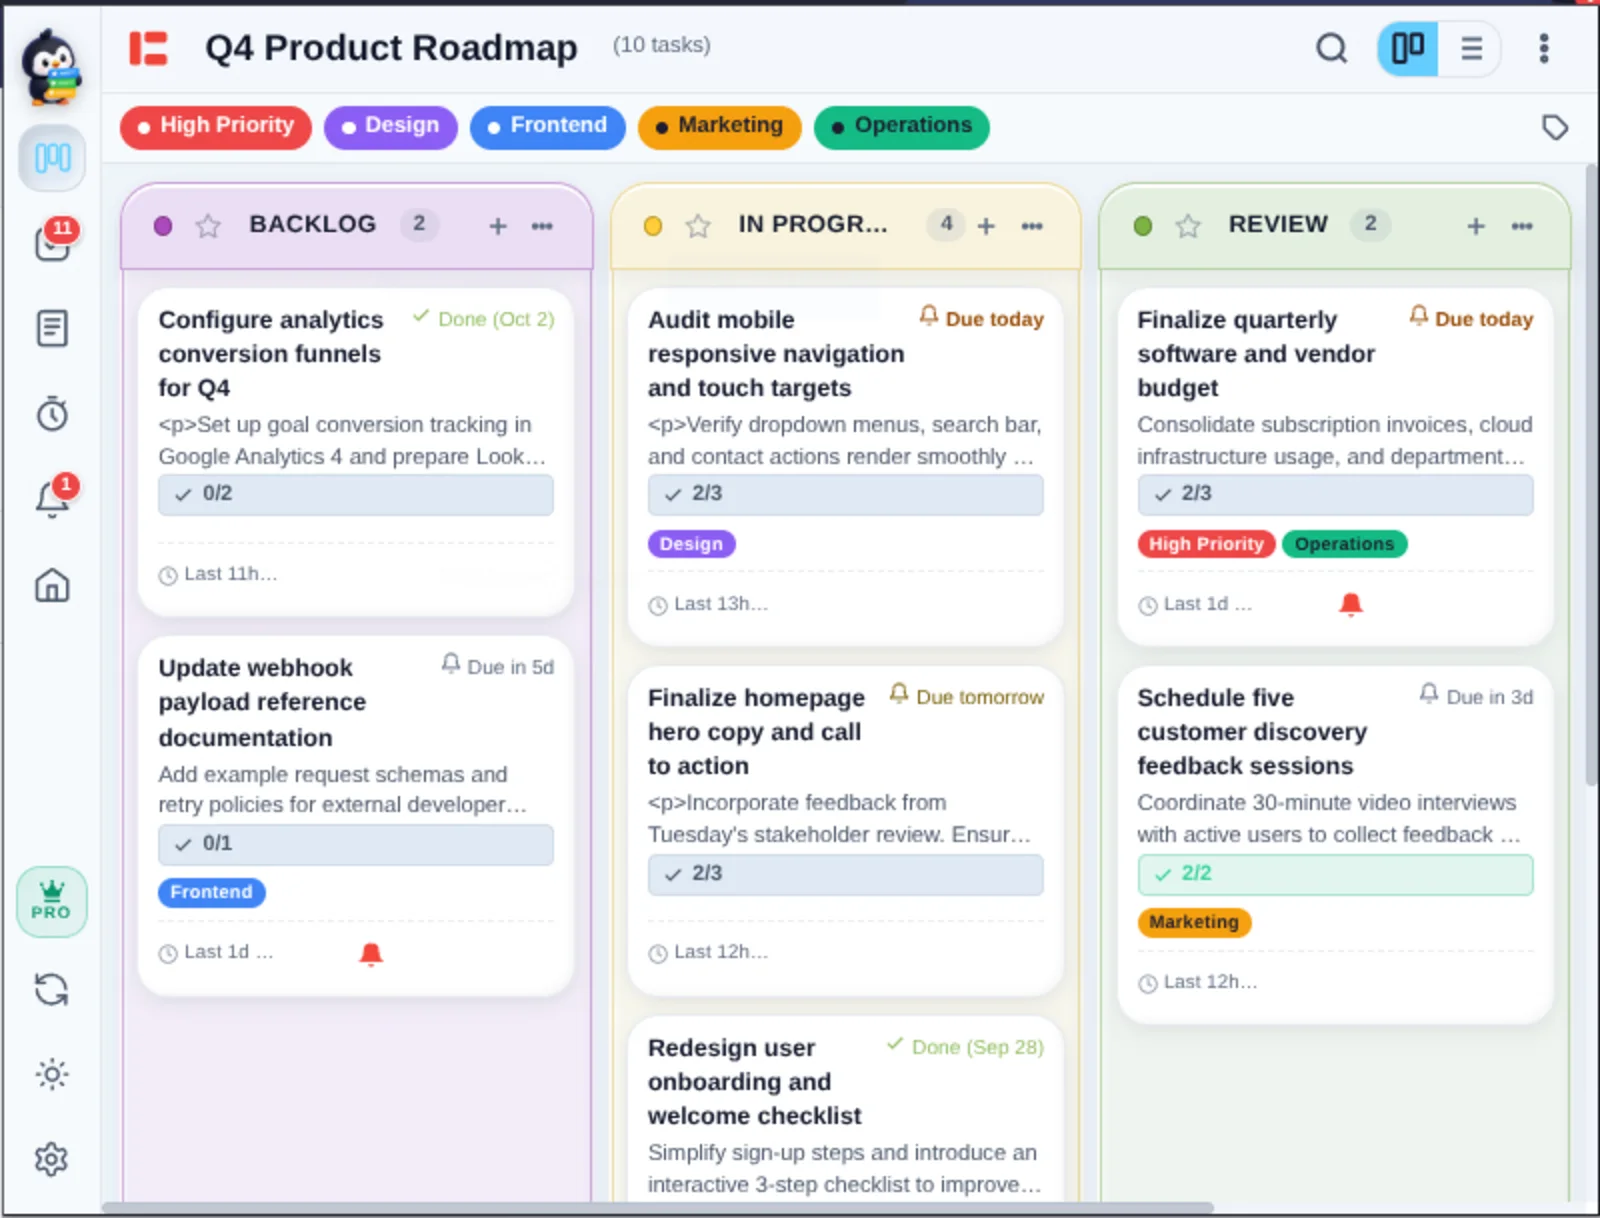
Task: Add task to Backlog column
Action: 498,226
